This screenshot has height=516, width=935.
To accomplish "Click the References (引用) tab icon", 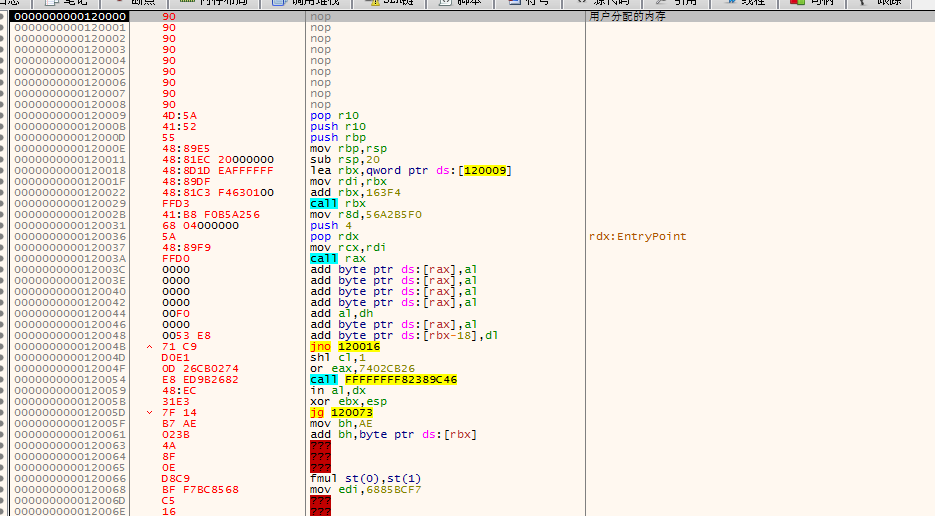I will [x=659, y=3].
